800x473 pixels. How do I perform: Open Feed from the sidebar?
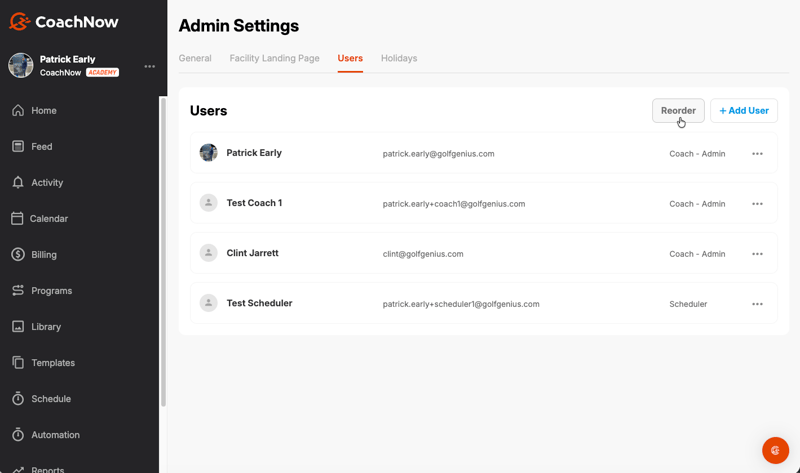point(42,147)
